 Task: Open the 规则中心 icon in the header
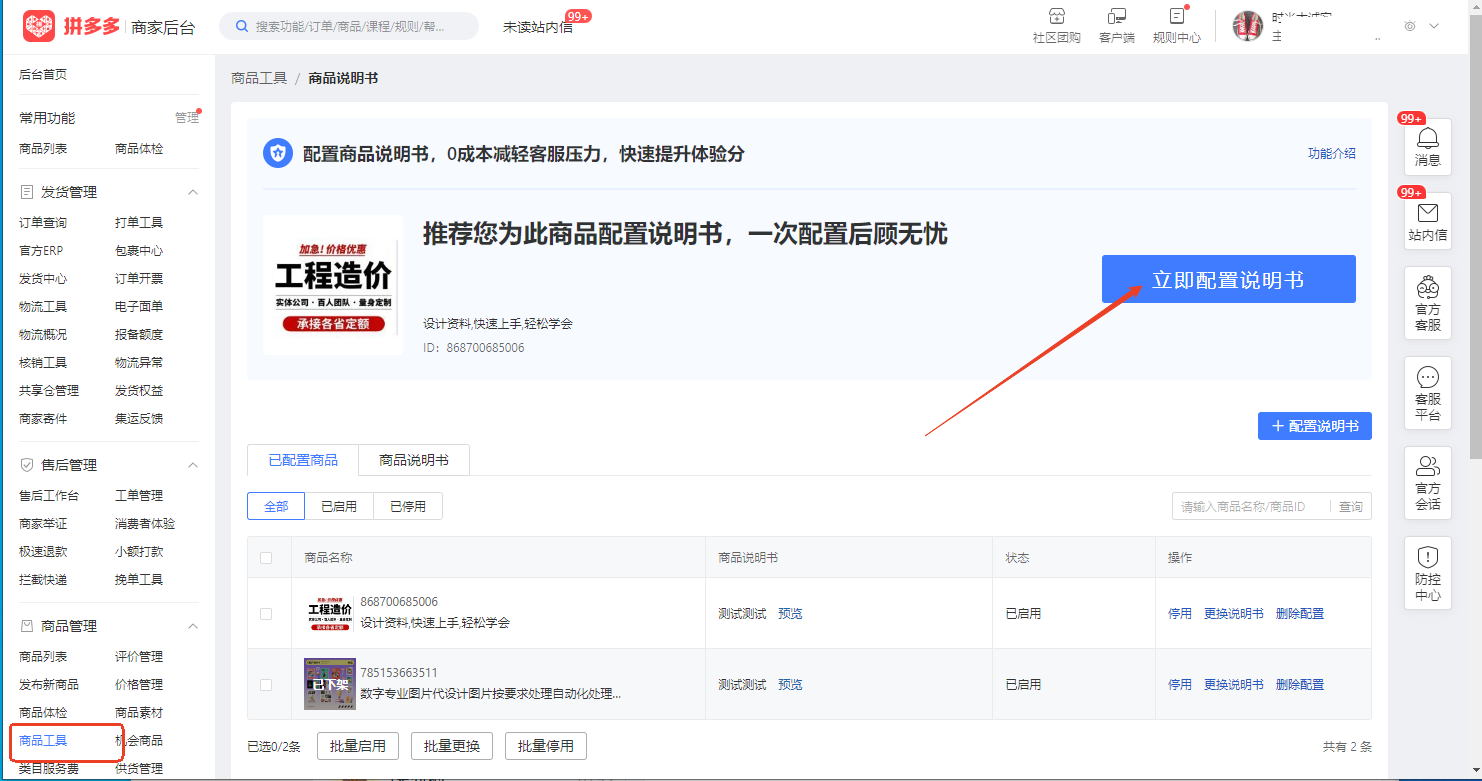tap(1177, 26)
